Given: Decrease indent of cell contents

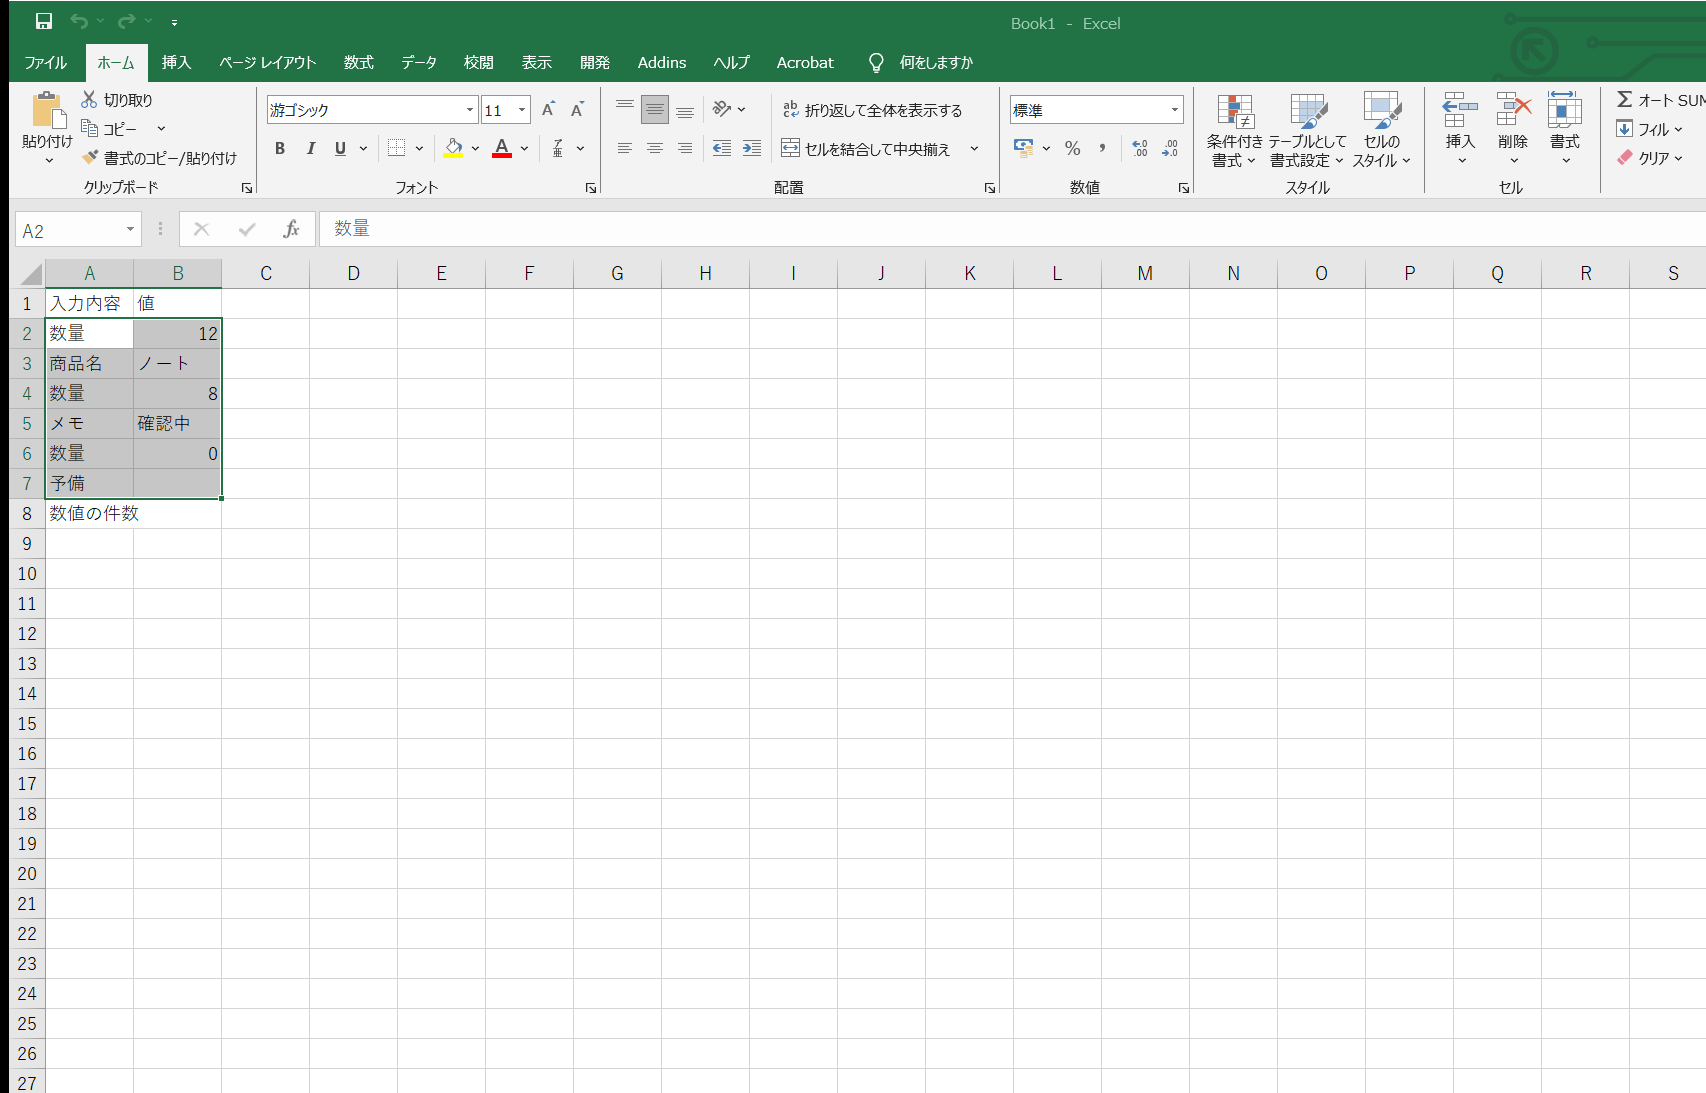Looking at the screenshot, I should coord(722,148).
